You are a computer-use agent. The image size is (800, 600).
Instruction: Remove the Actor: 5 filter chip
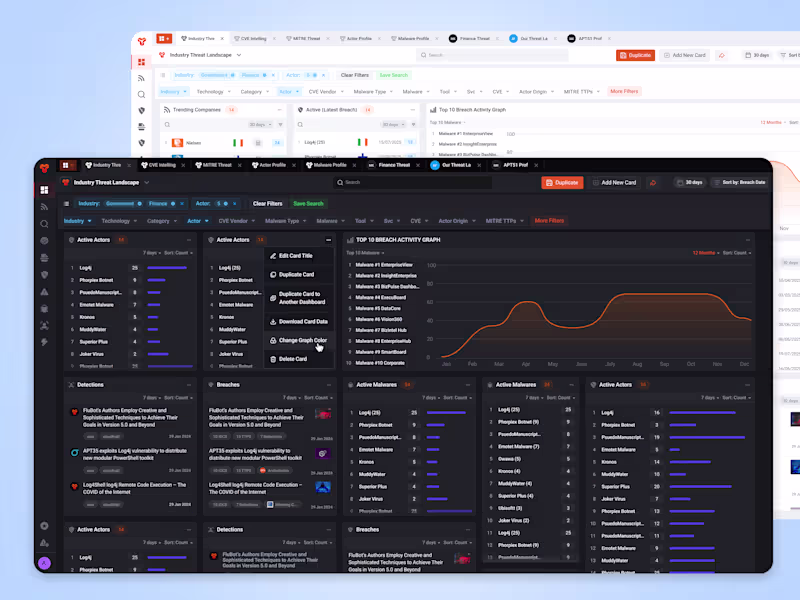pos(233,203)
